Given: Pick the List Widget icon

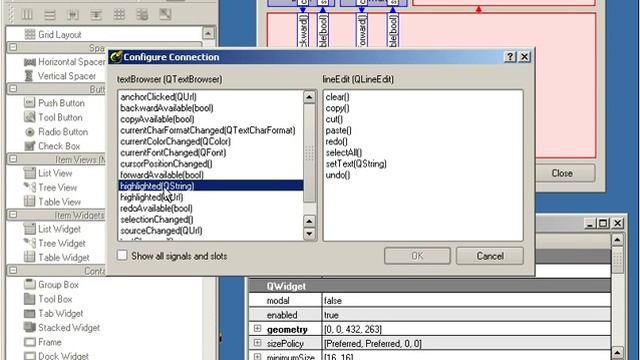Looking at the screenshot, I should [29, 229].
